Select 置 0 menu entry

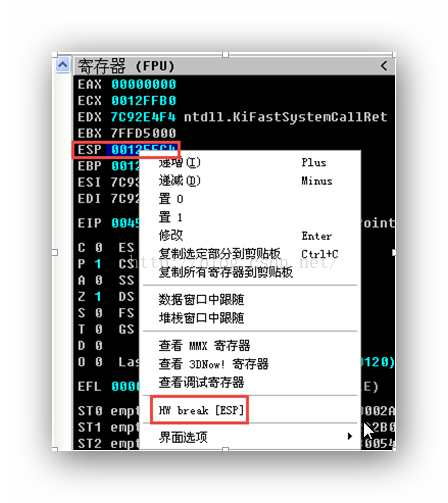249,199
